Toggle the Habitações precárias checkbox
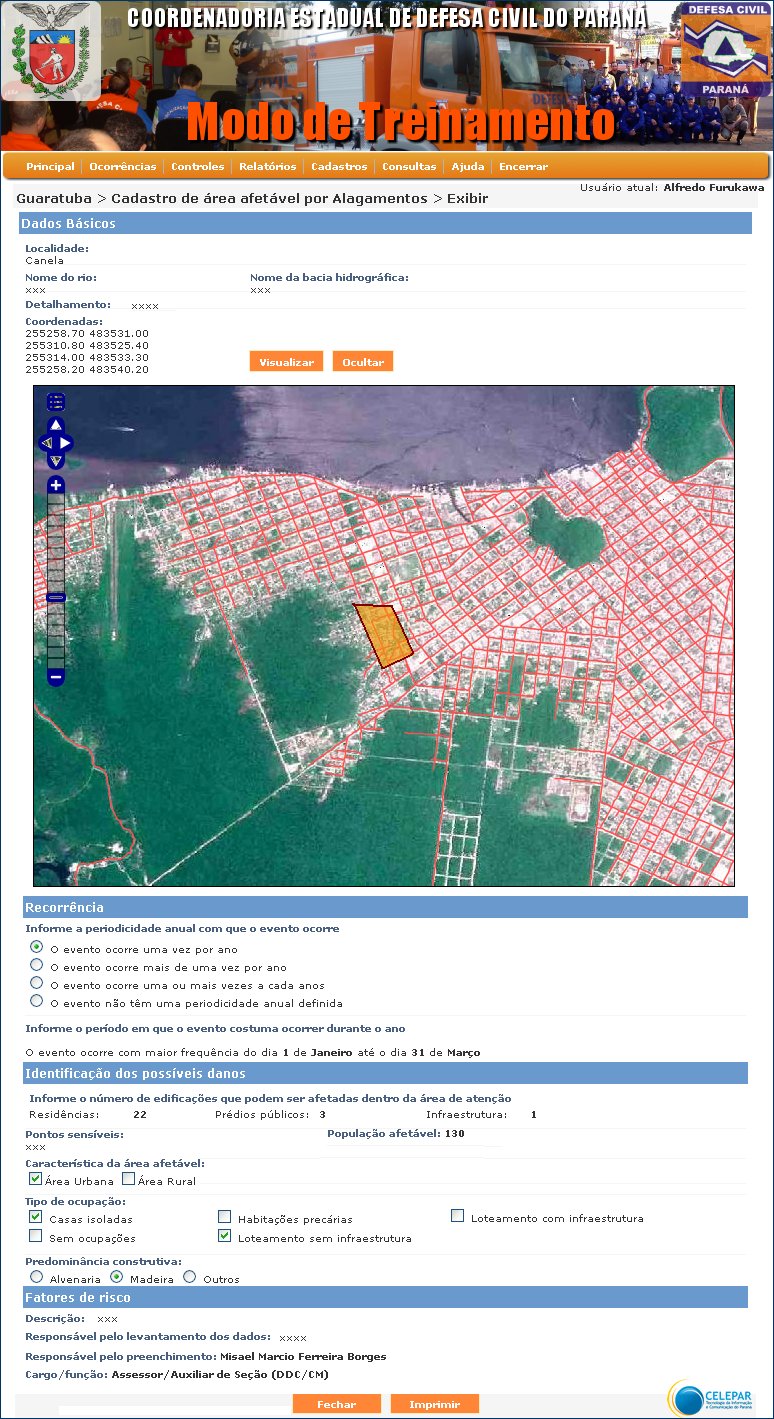Screen dimensions: 774x1419 point(225,1217)
